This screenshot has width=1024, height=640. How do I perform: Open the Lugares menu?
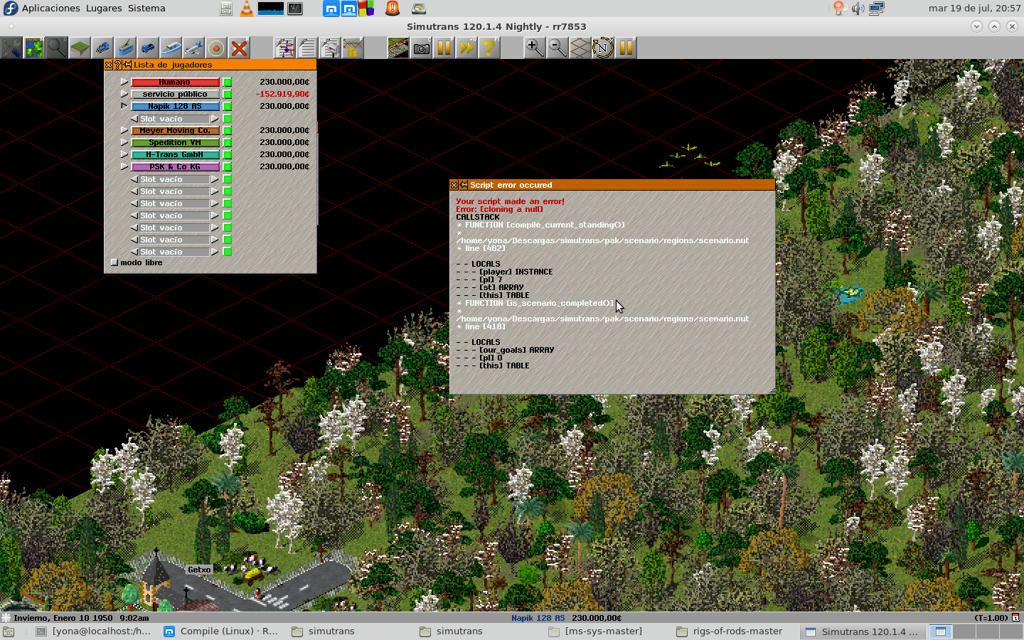click(x=104, y=8)
